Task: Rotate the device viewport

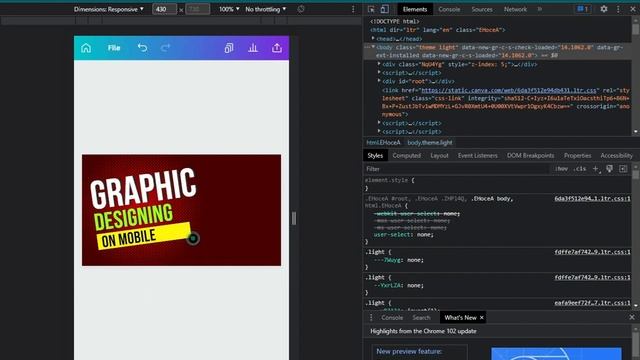Action: coord(301,9)
